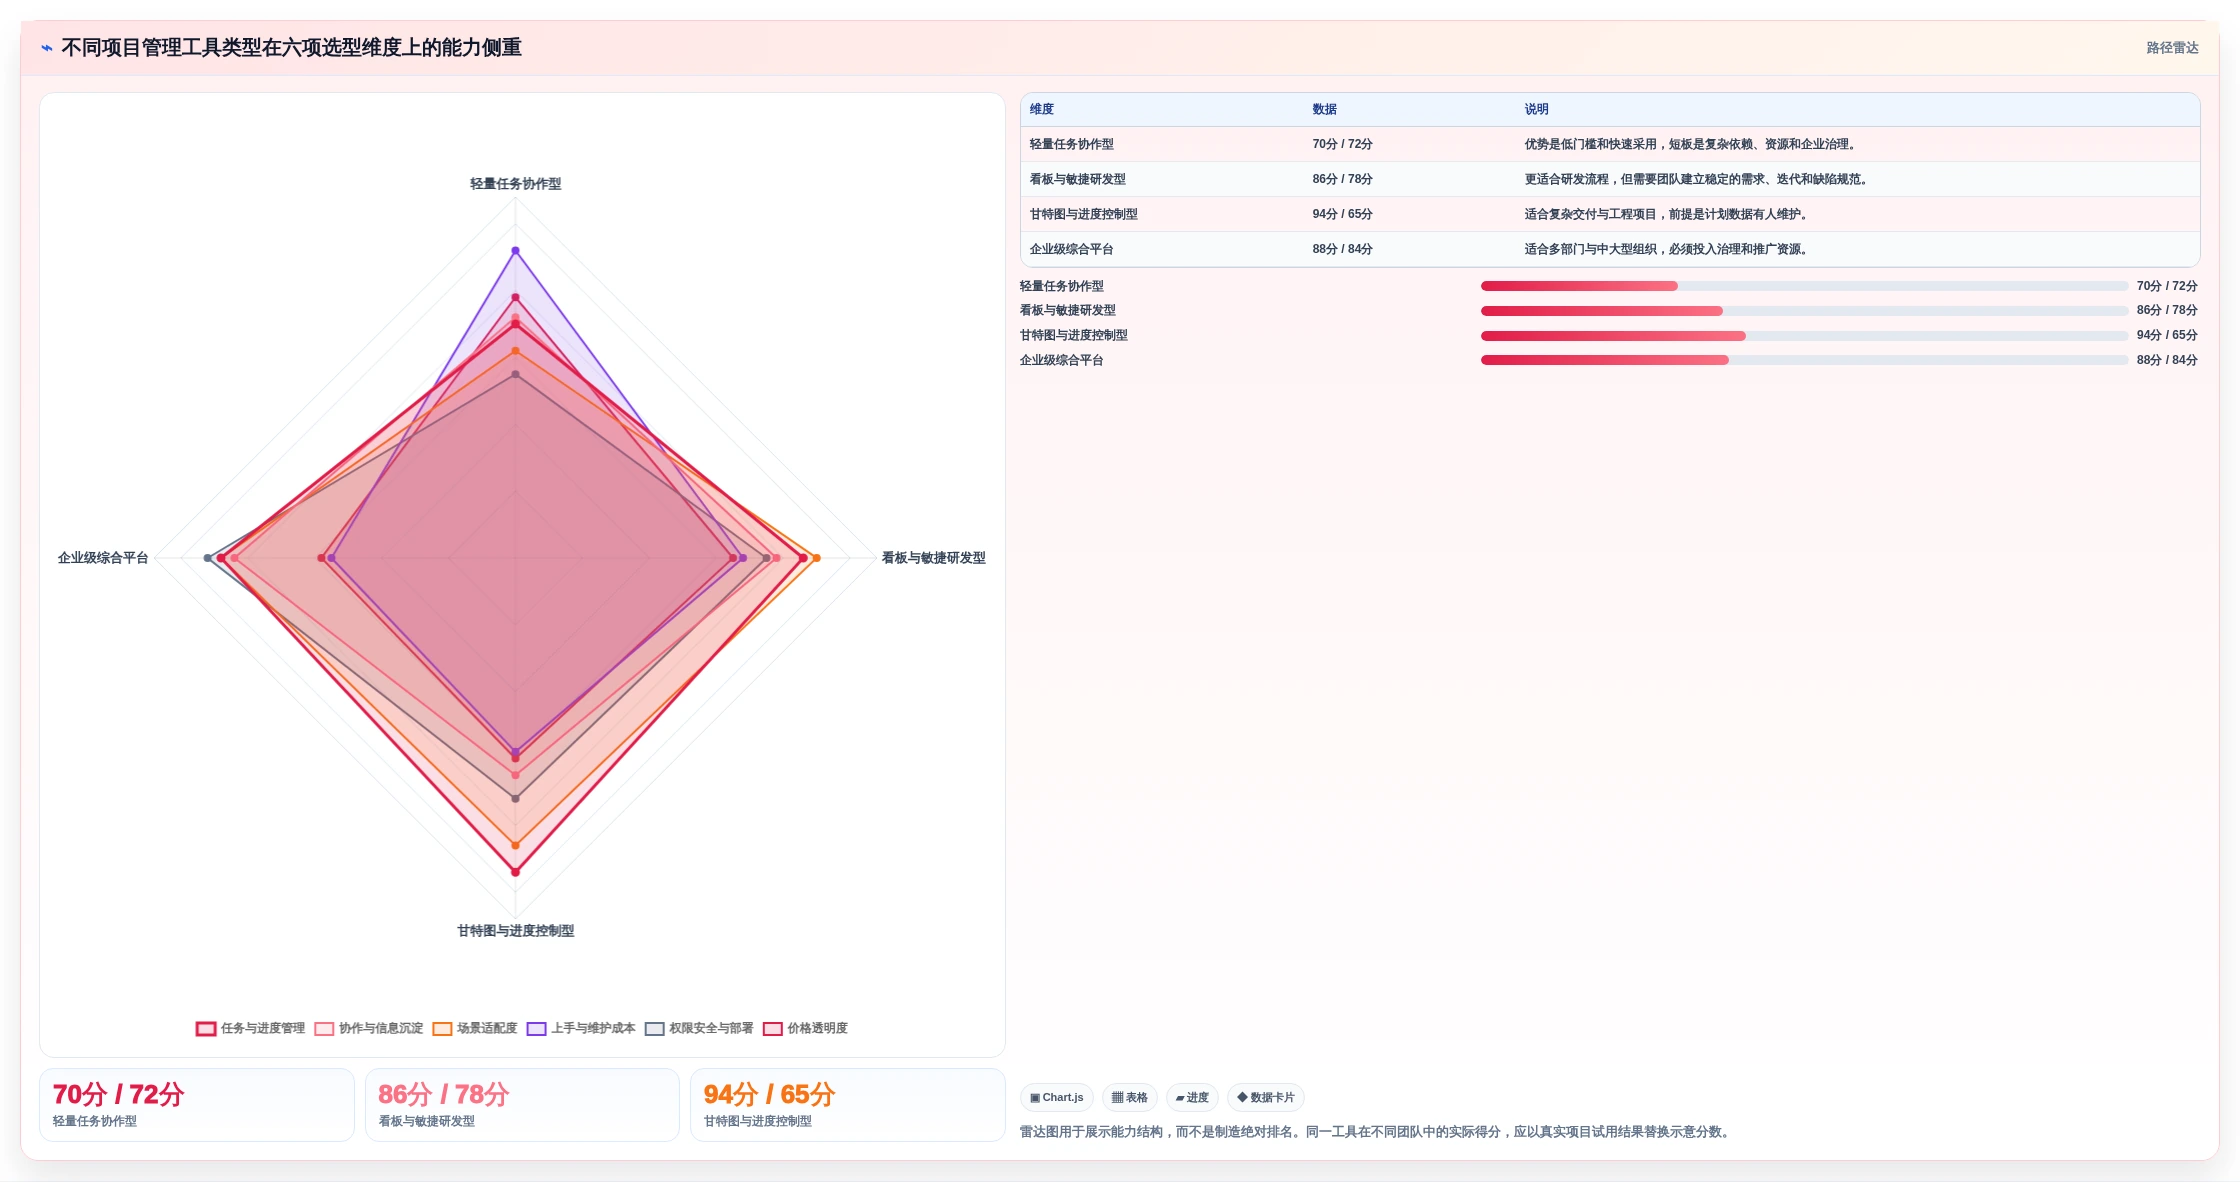The image size is (2240, 1182).
Task: Click the 88分 / 84分 table cell
Action: pos(1343,249)
